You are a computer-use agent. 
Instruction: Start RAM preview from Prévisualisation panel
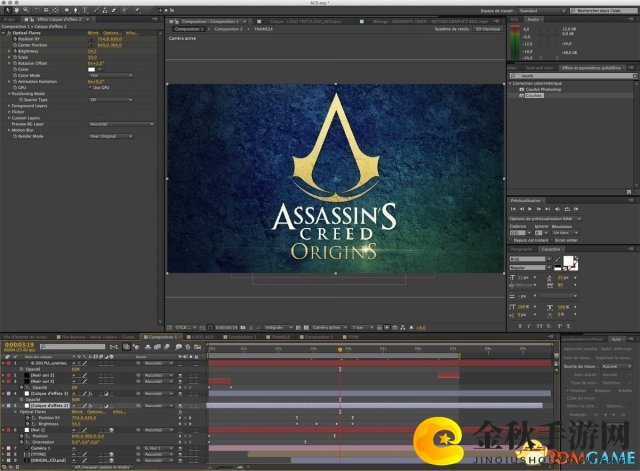tap(576, 209)
